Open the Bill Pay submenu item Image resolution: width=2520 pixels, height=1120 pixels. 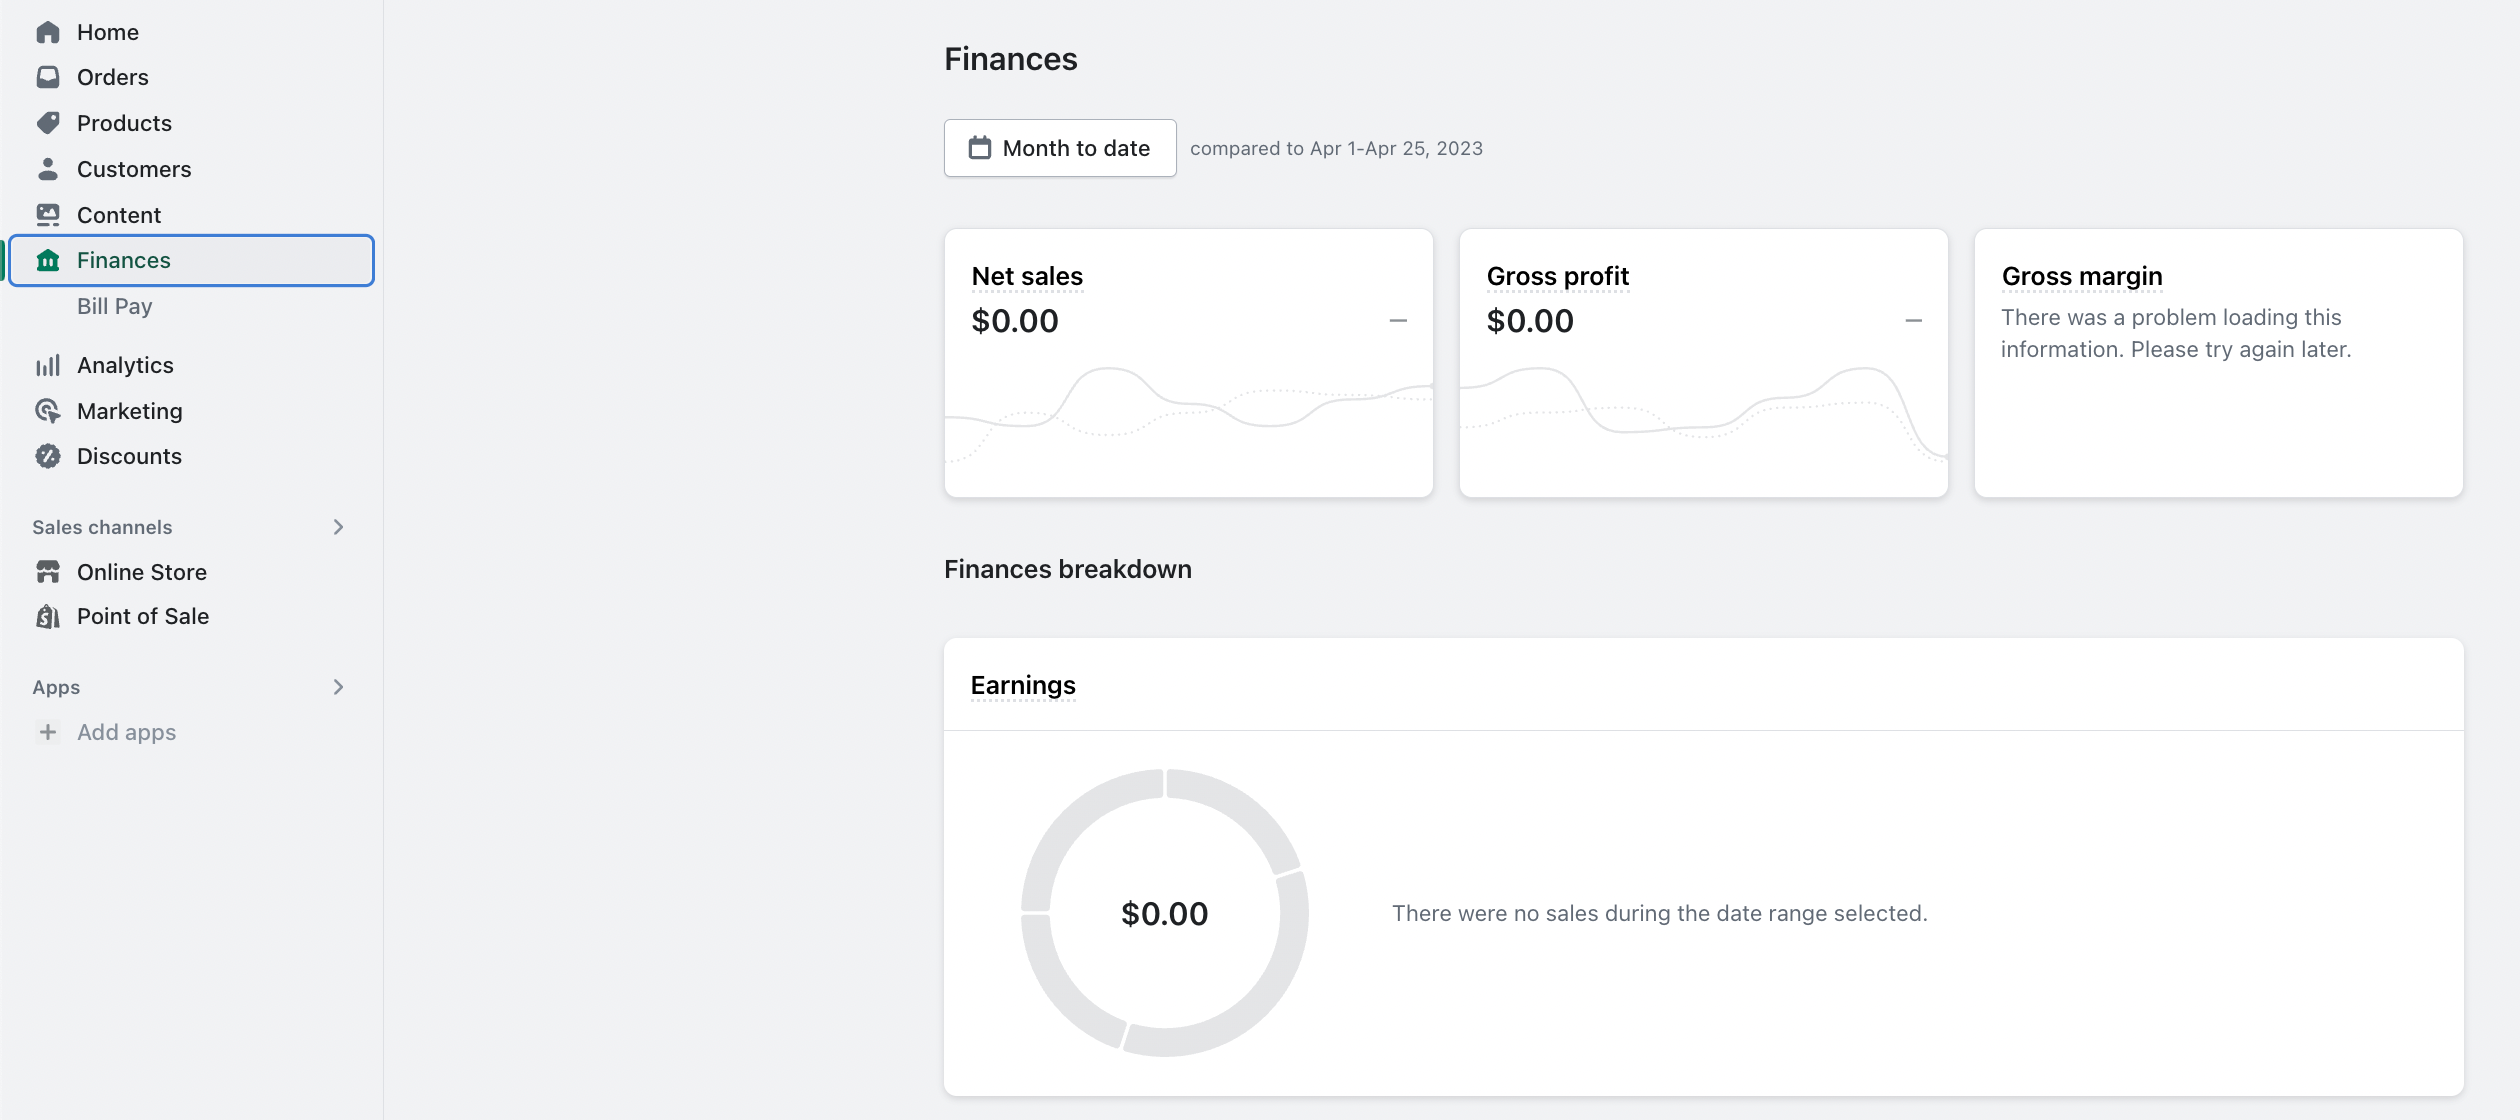tap(114, 306)
